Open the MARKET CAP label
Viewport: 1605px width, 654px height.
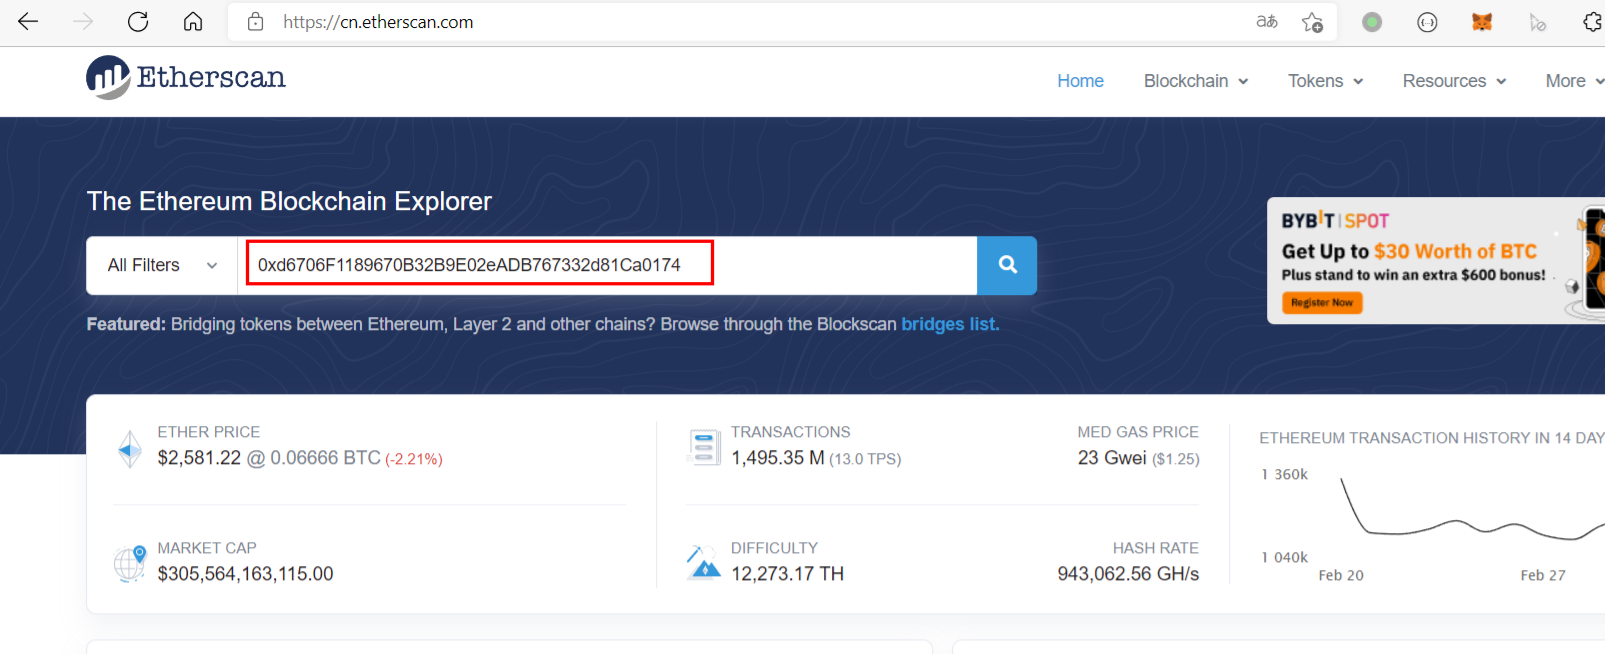pyautogui.click(x=207, y=548)
